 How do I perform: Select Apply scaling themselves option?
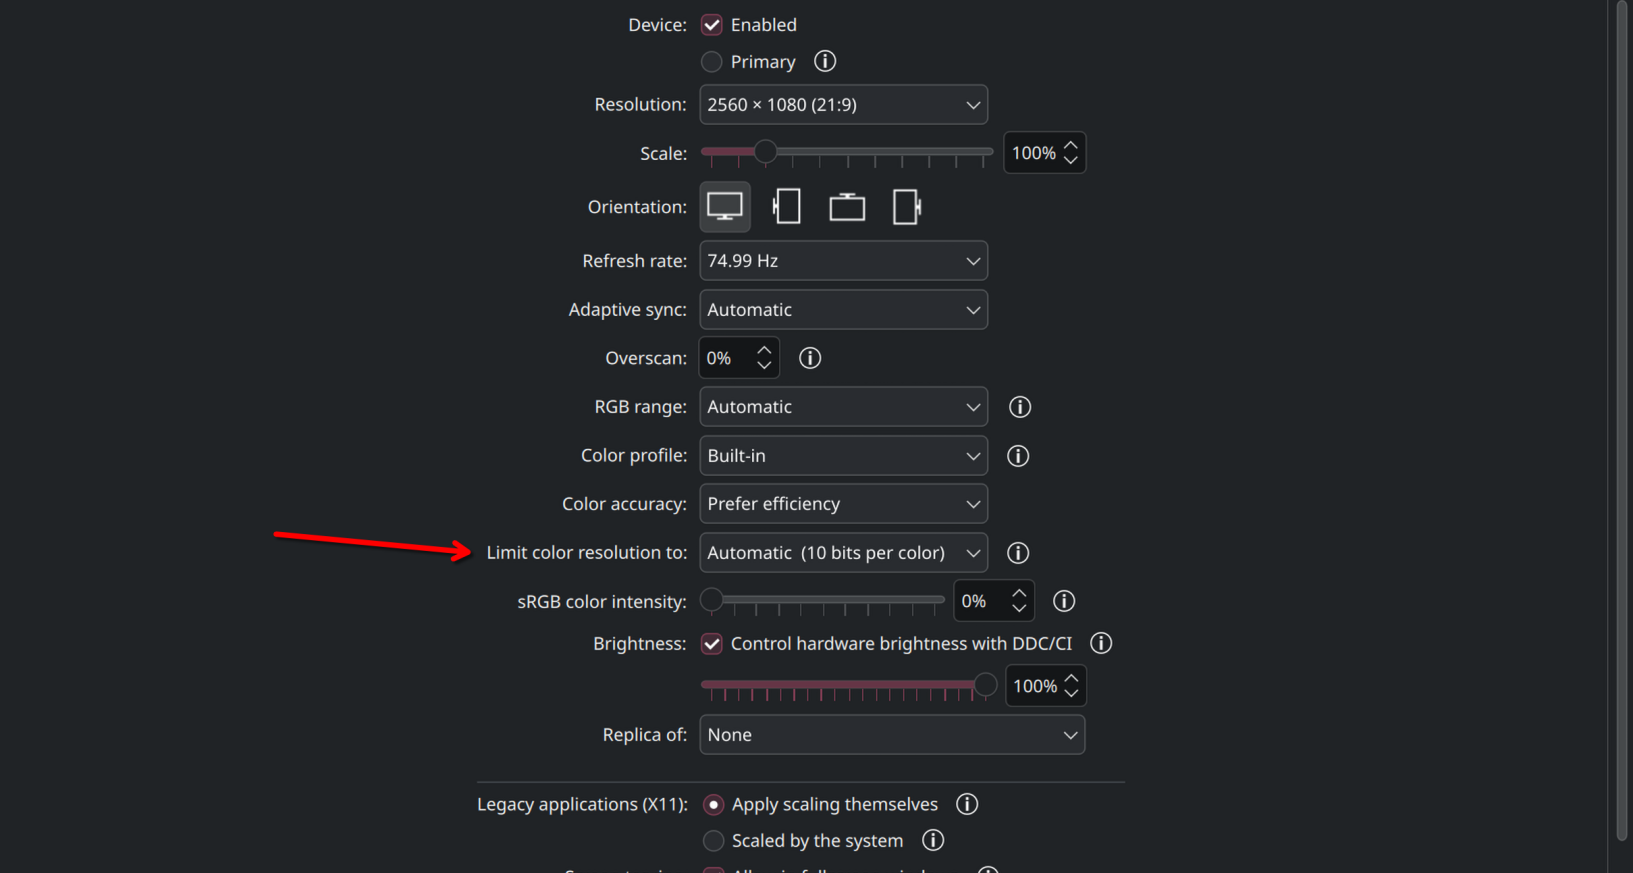713,805
